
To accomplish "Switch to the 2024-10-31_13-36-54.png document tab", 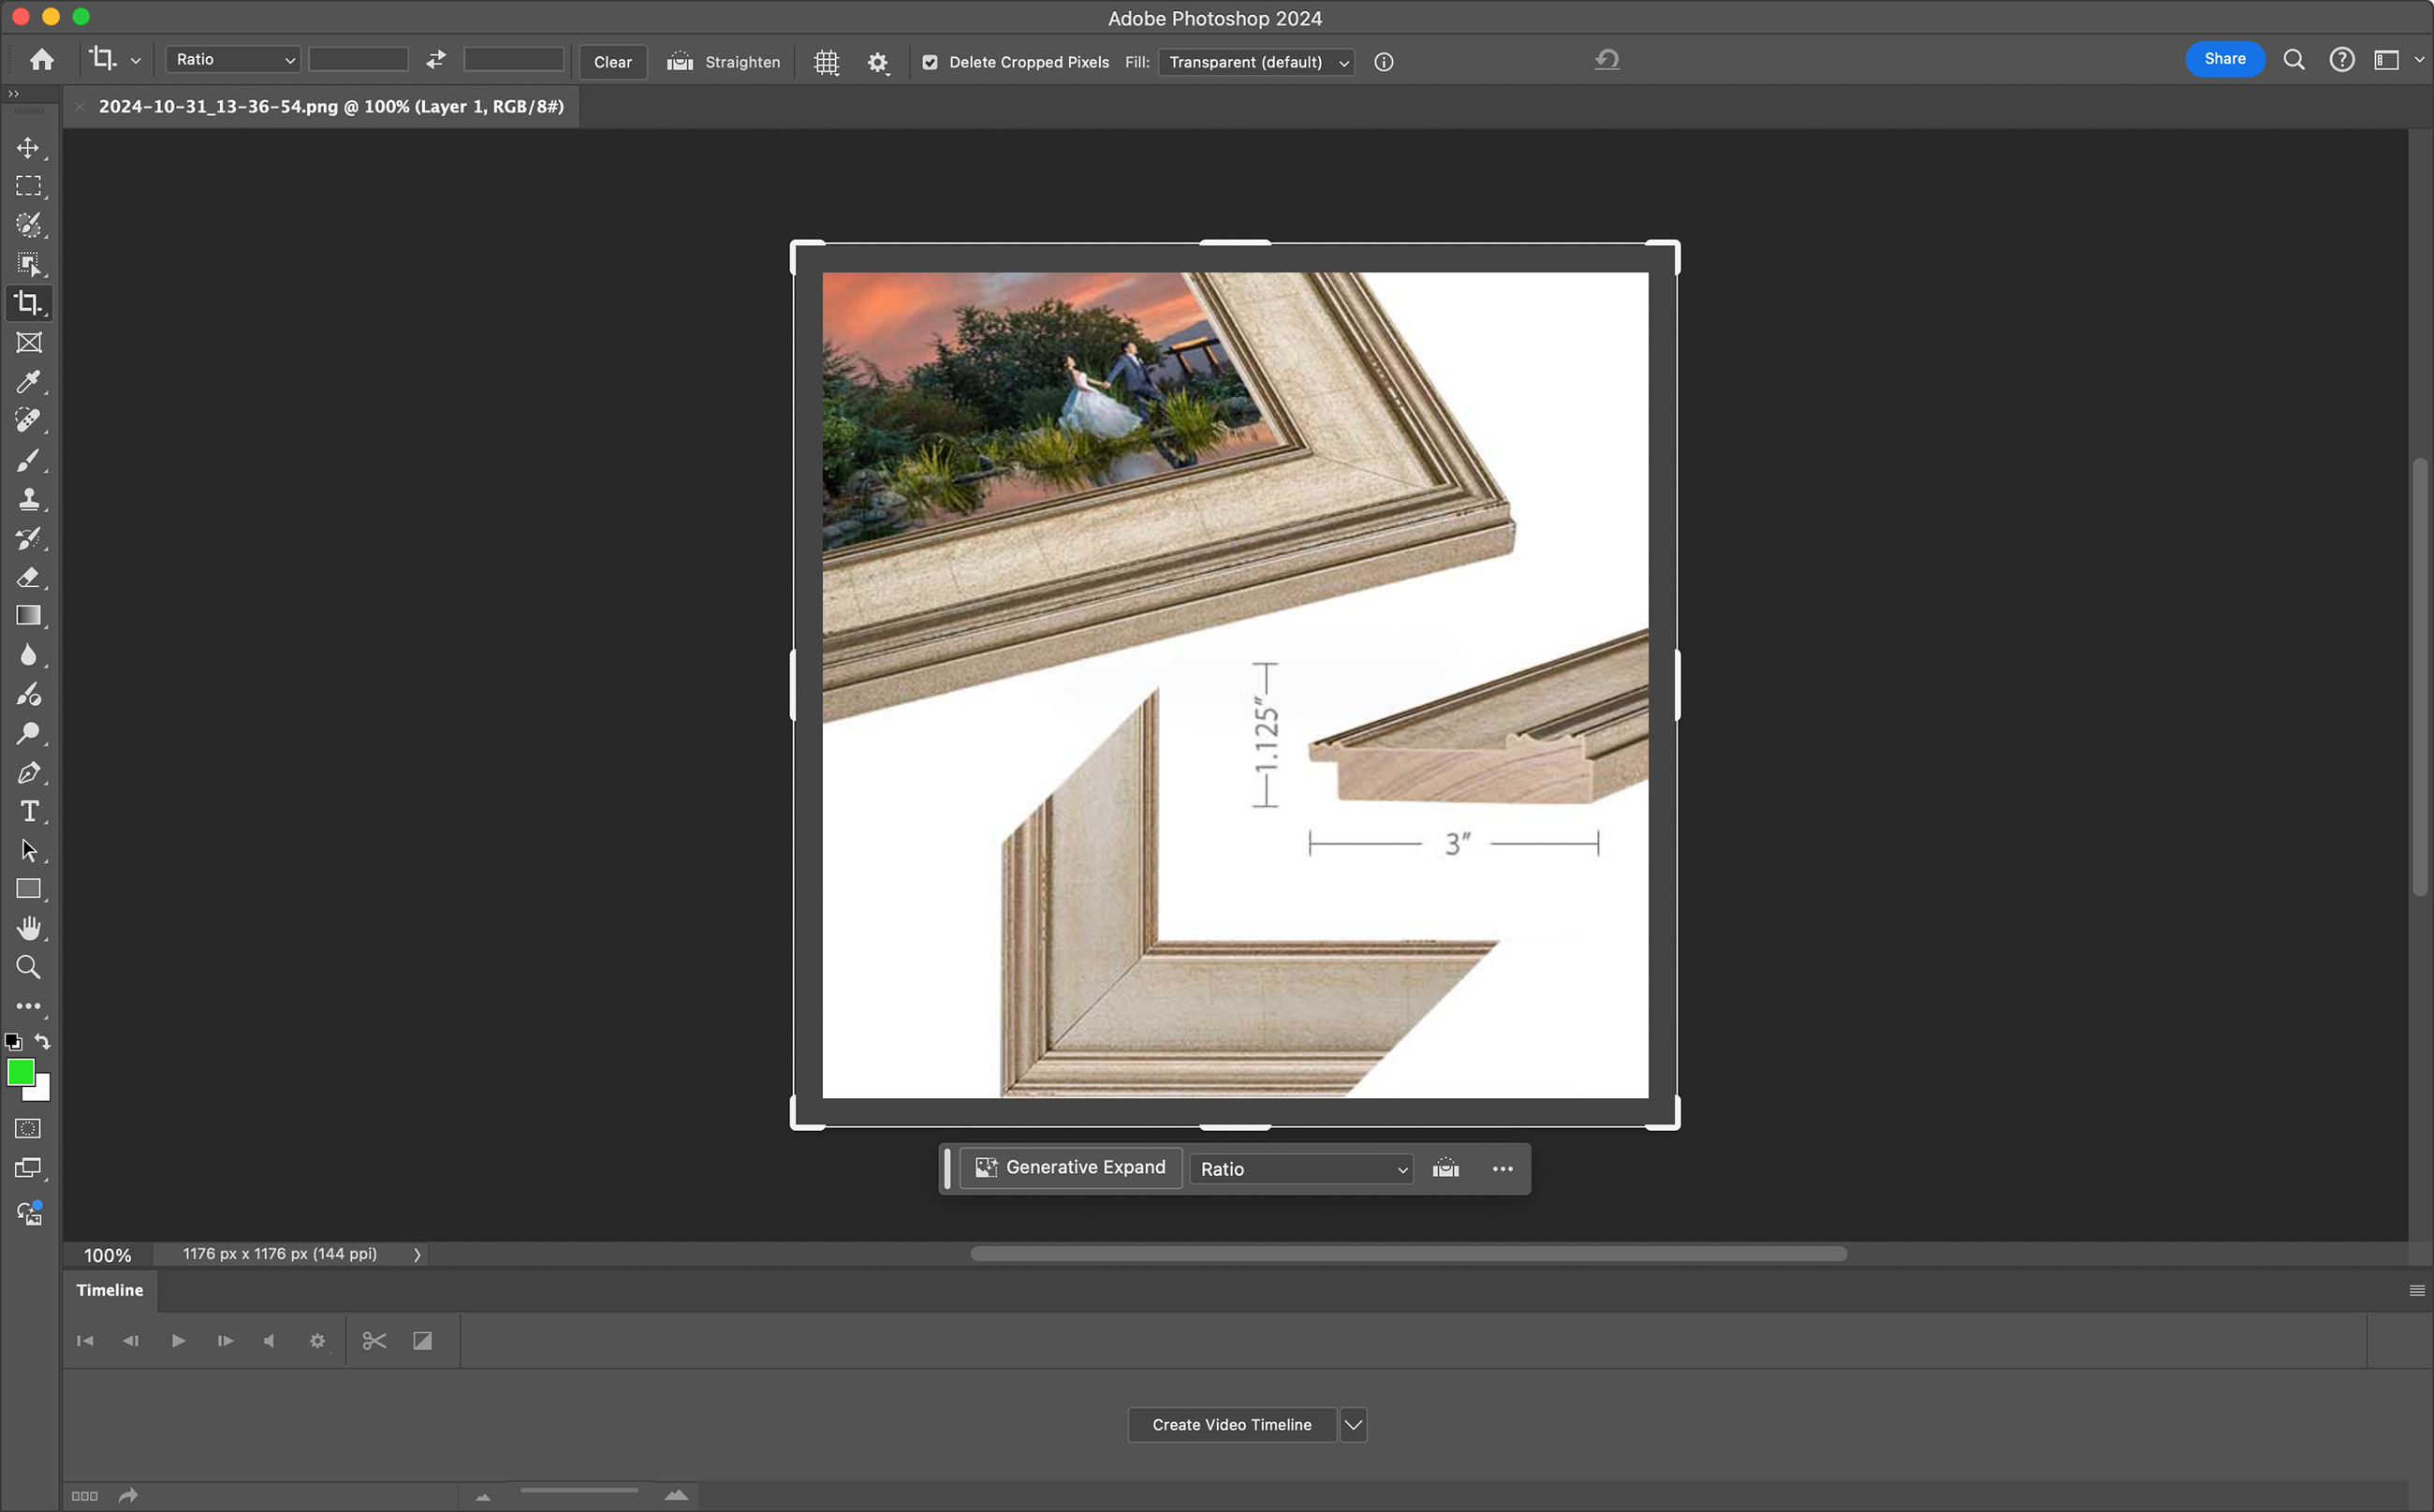I will click(x=330, y=106).
